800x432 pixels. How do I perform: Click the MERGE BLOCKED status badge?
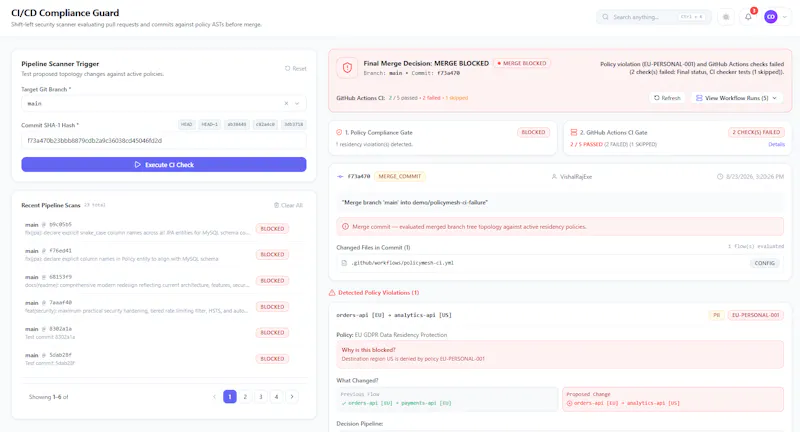pyautogui.click(x=521, y=63)
